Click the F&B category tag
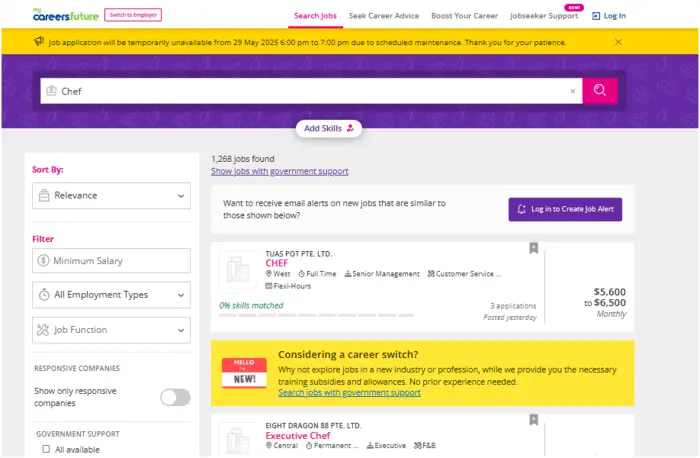This screenshot has width=700, height=458. point(425,446)
